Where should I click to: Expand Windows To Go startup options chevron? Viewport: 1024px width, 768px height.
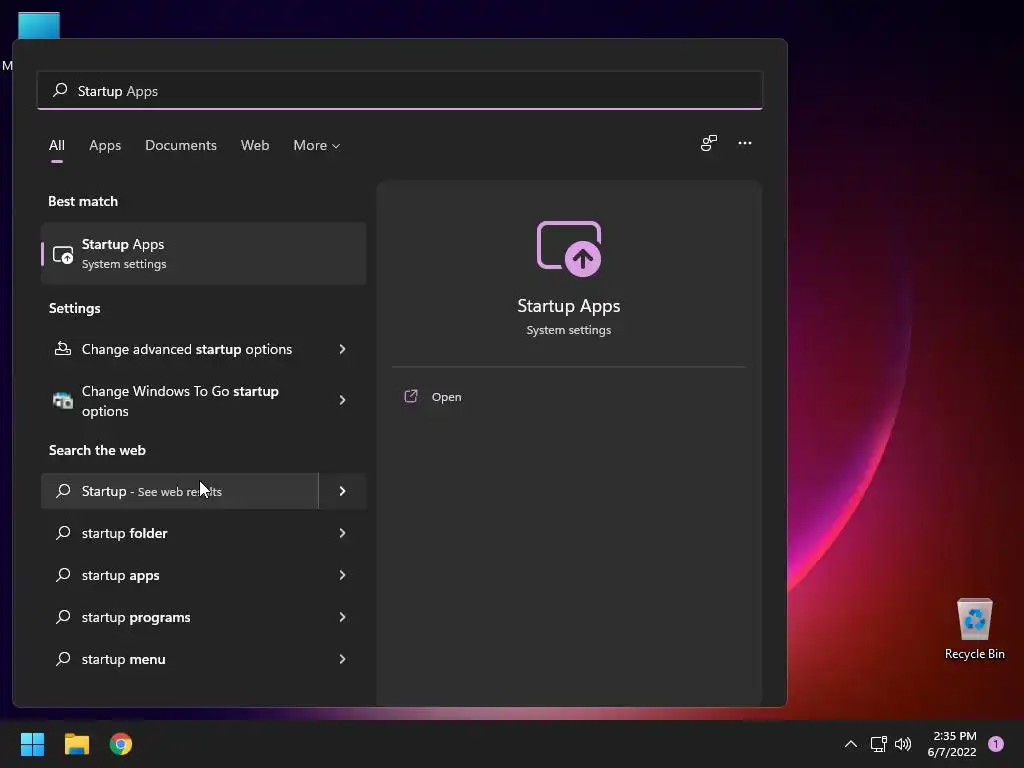342,400
